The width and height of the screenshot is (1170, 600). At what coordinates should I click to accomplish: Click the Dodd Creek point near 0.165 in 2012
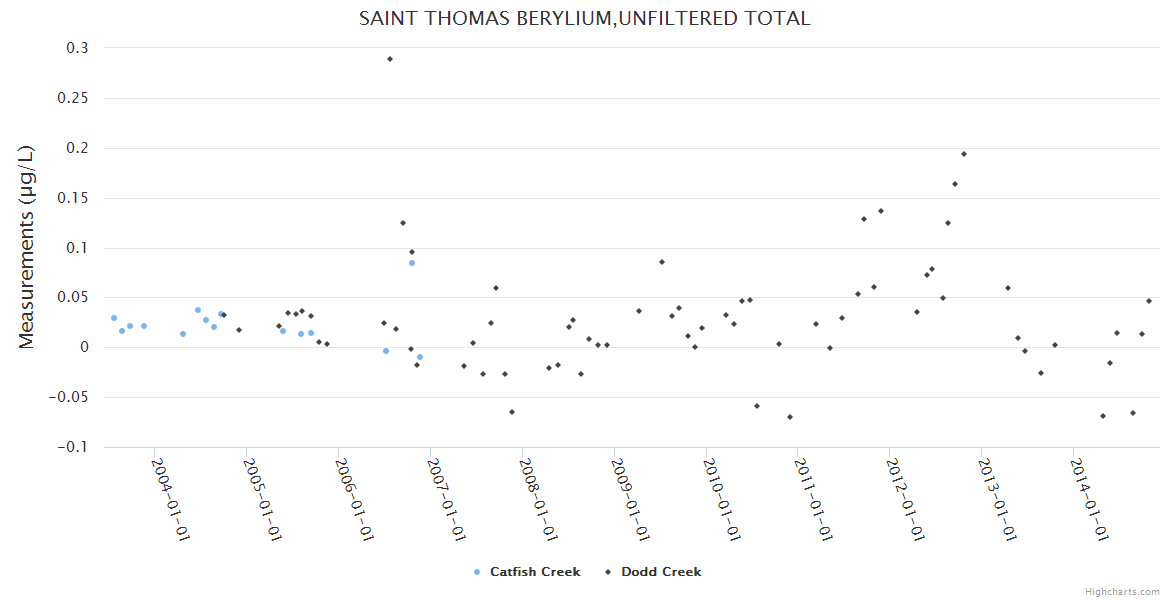955,184
